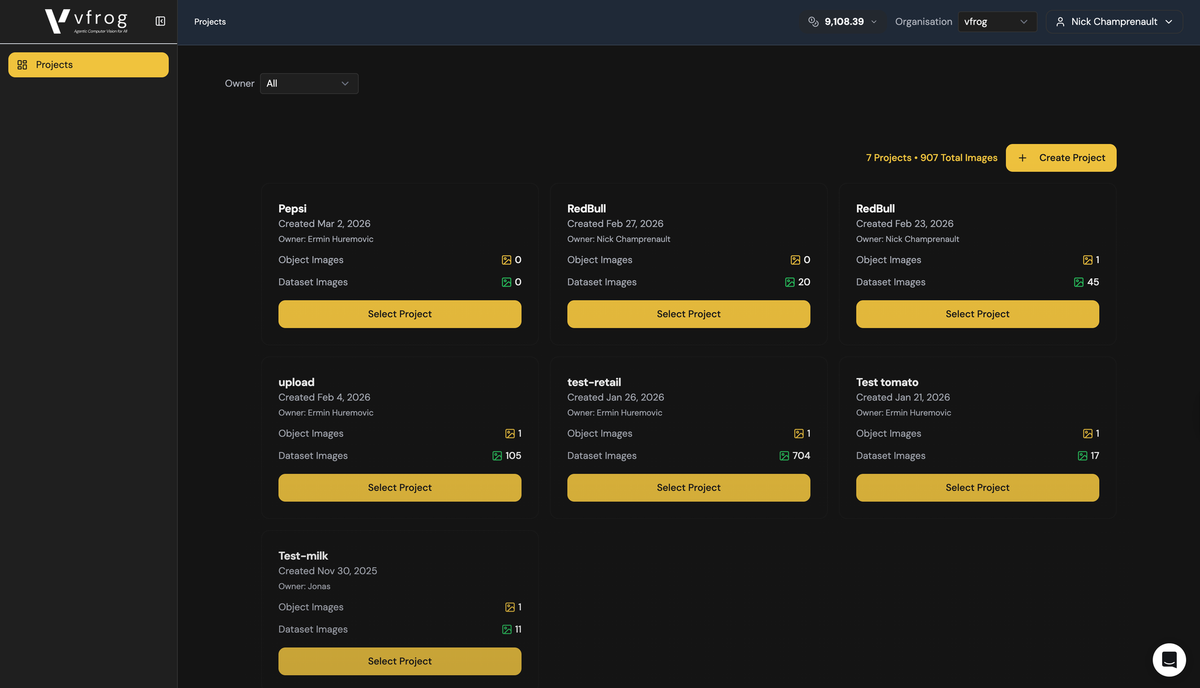Click the credits coin icon

point(814,21)
